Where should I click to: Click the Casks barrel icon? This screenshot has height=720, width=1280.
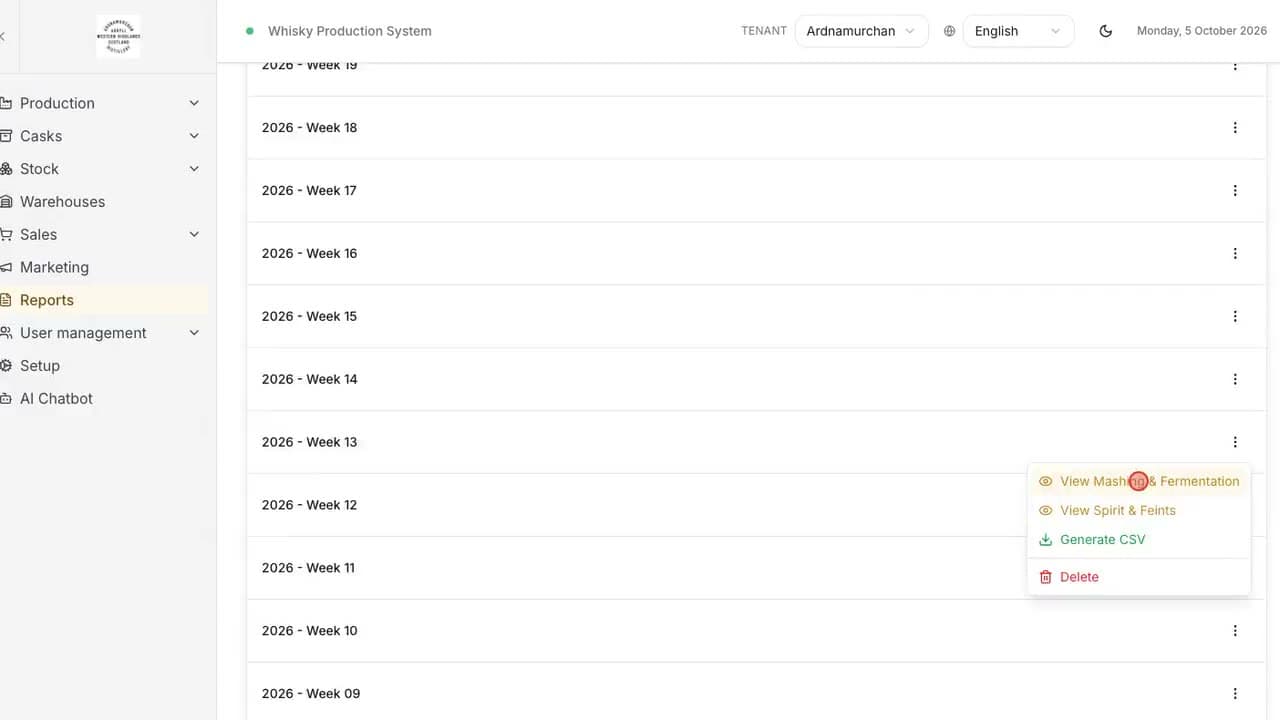point(5,136)
